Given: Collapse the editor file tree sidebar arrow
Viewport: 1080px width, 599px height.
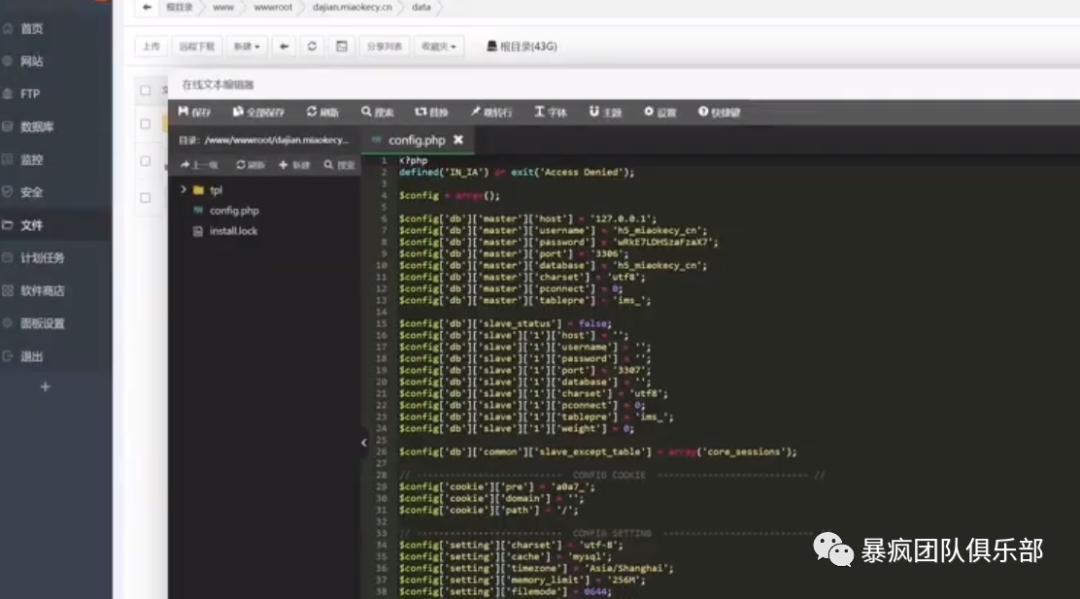Looking at the screenshot, I should point(364,442).
